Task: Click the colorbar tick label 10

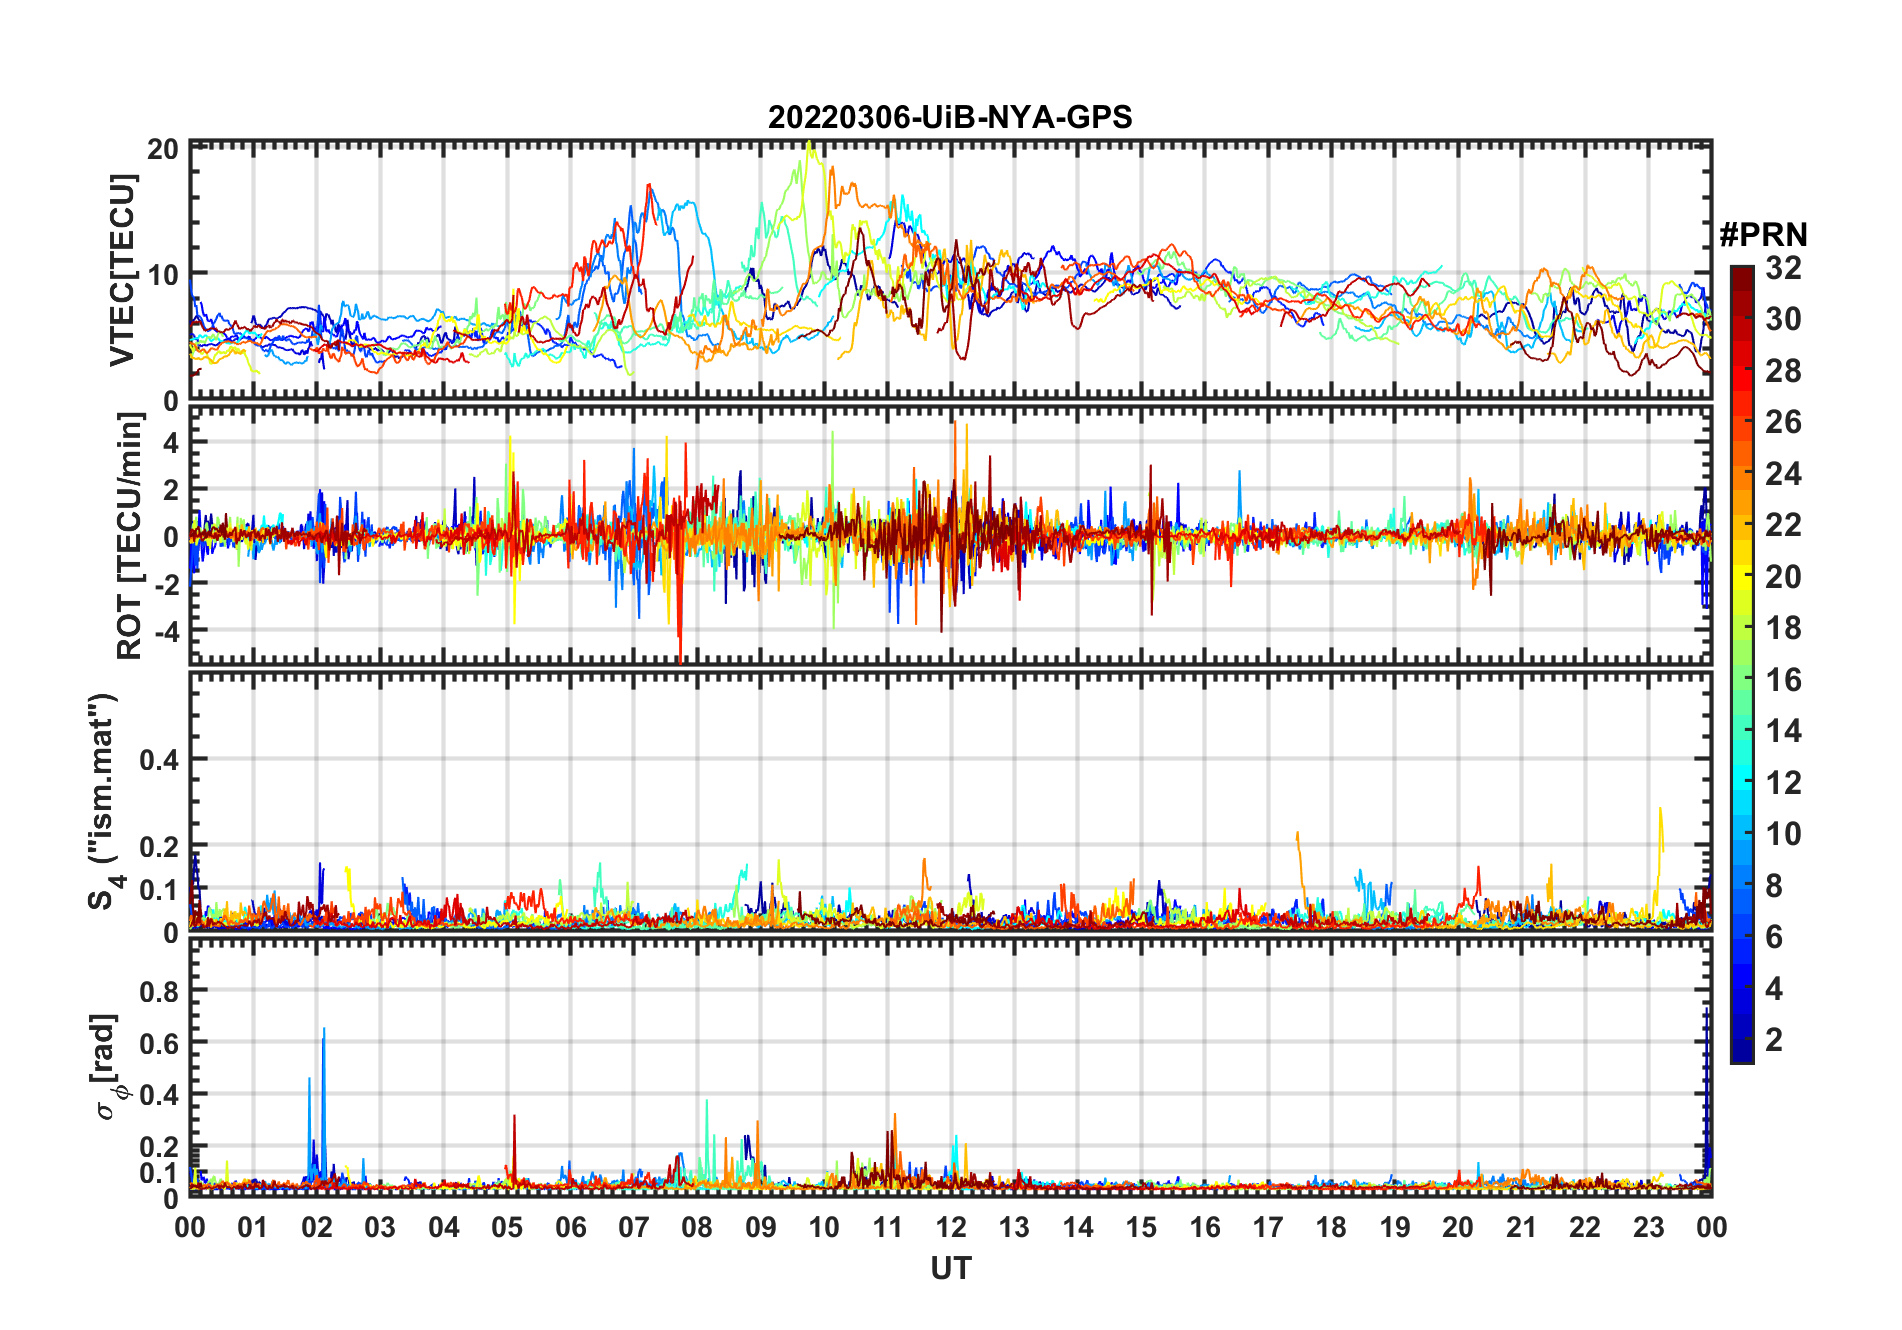Action: point(1783,834)
